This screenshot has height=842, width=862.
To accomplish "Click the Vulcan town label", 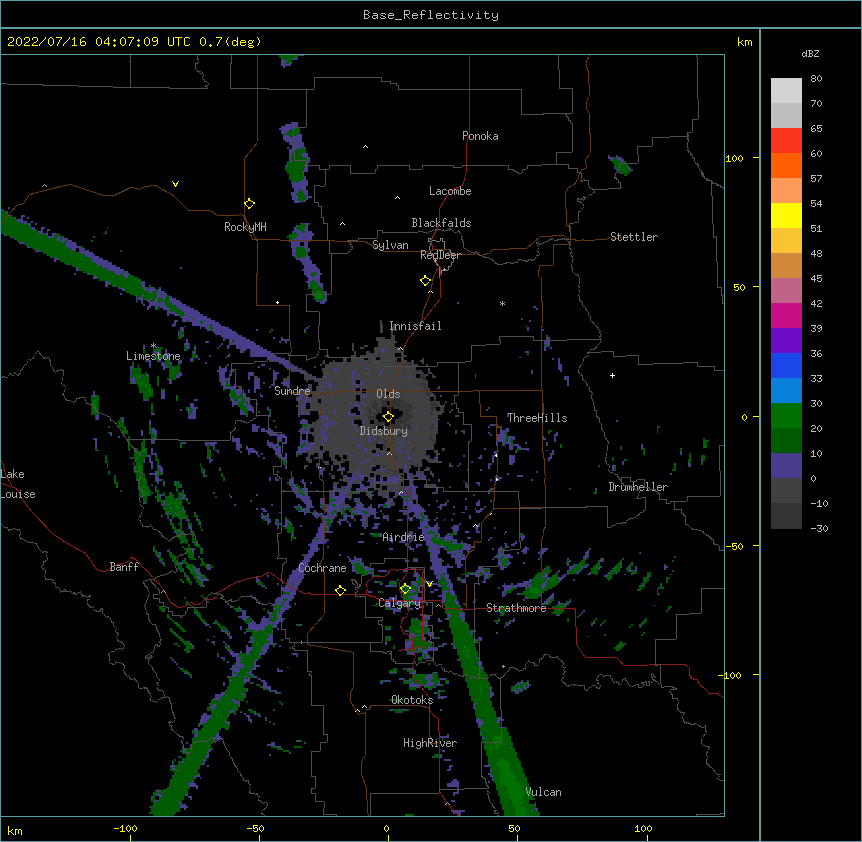I will pyautogui.click(x=543, y=792).
